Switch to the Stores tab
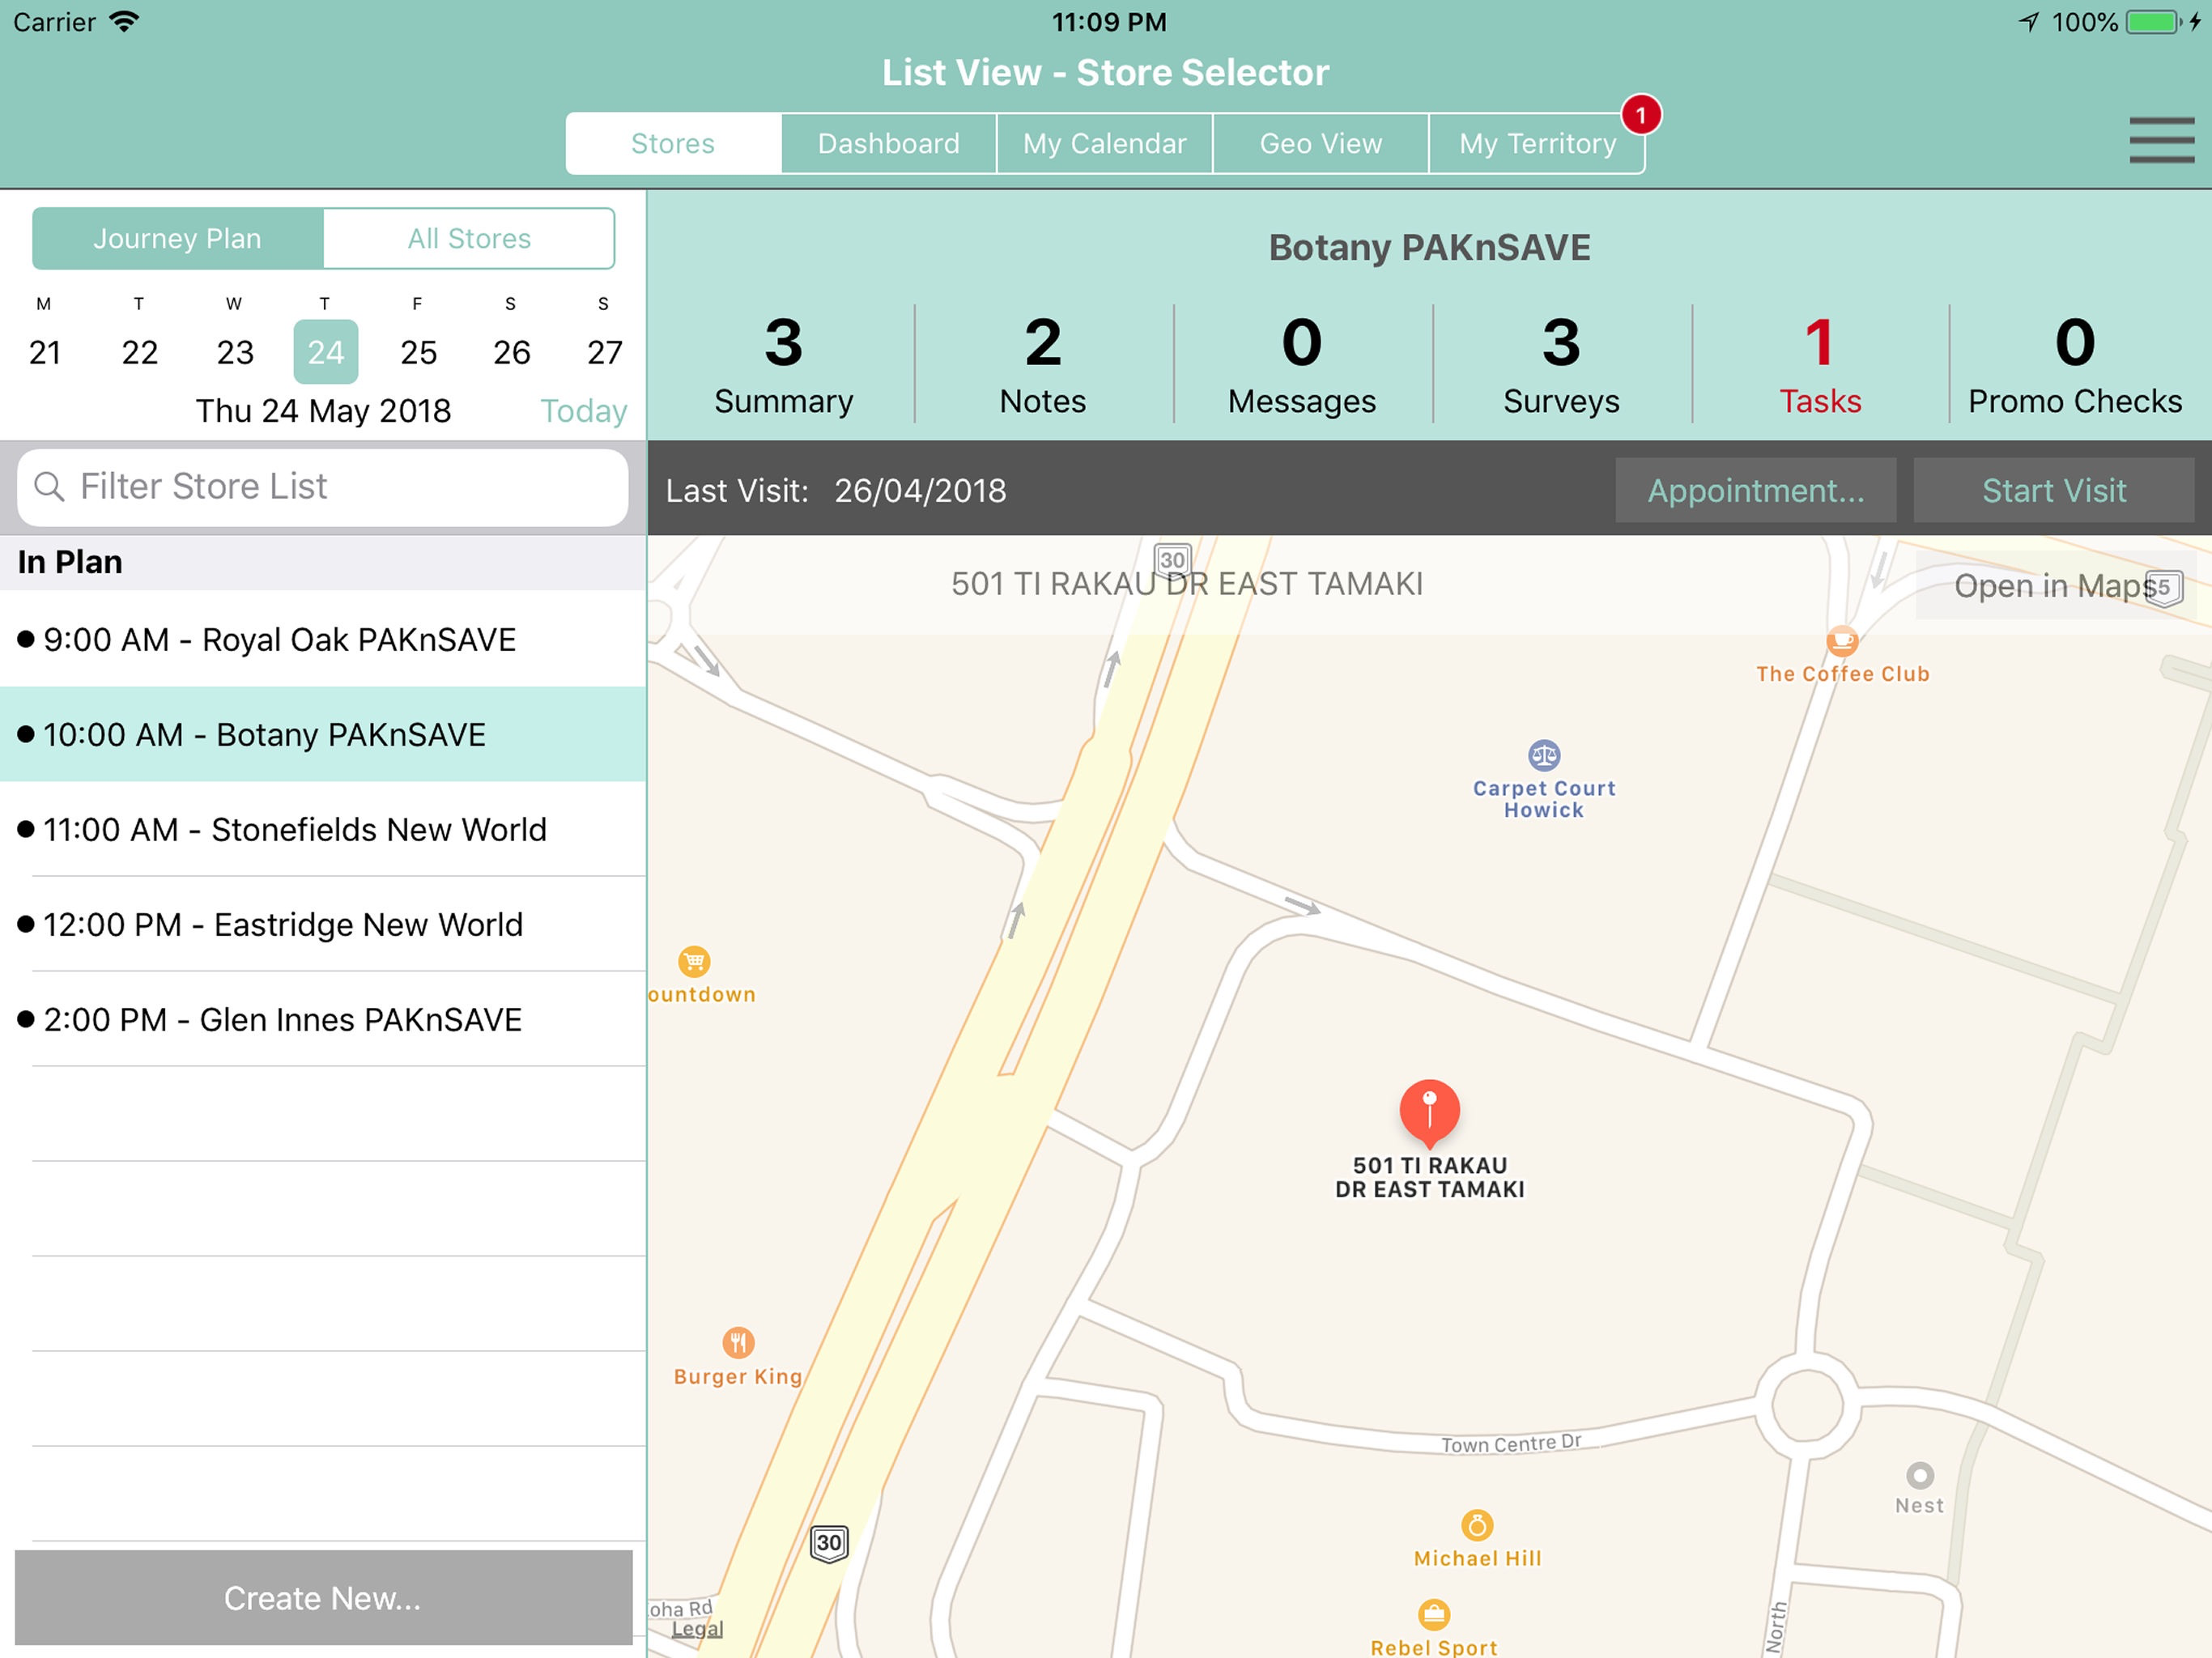This screenshot has width=2212, height=1658. pyautogui.click(x=673, y=143)
